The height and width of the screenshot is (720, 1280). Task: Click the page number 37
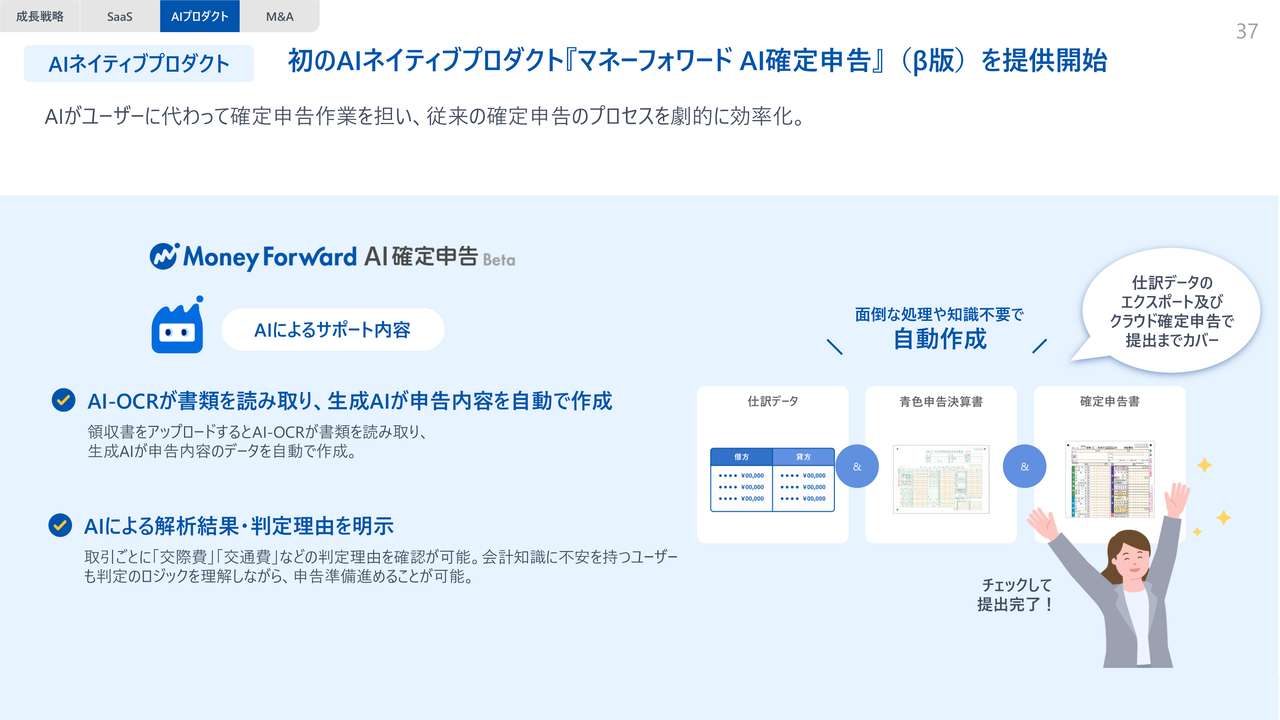pos(1246,32)
